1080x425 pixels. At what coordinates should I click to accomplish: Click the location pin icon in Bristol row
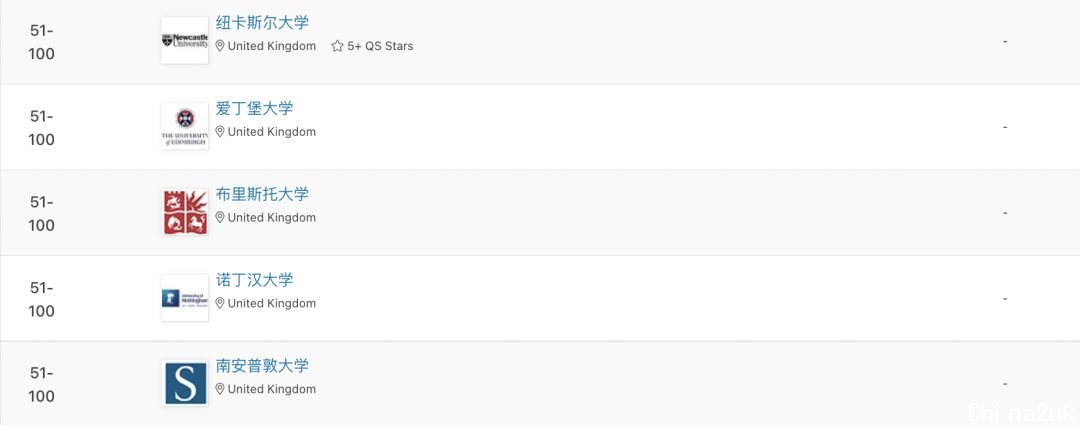pos(220,218)
